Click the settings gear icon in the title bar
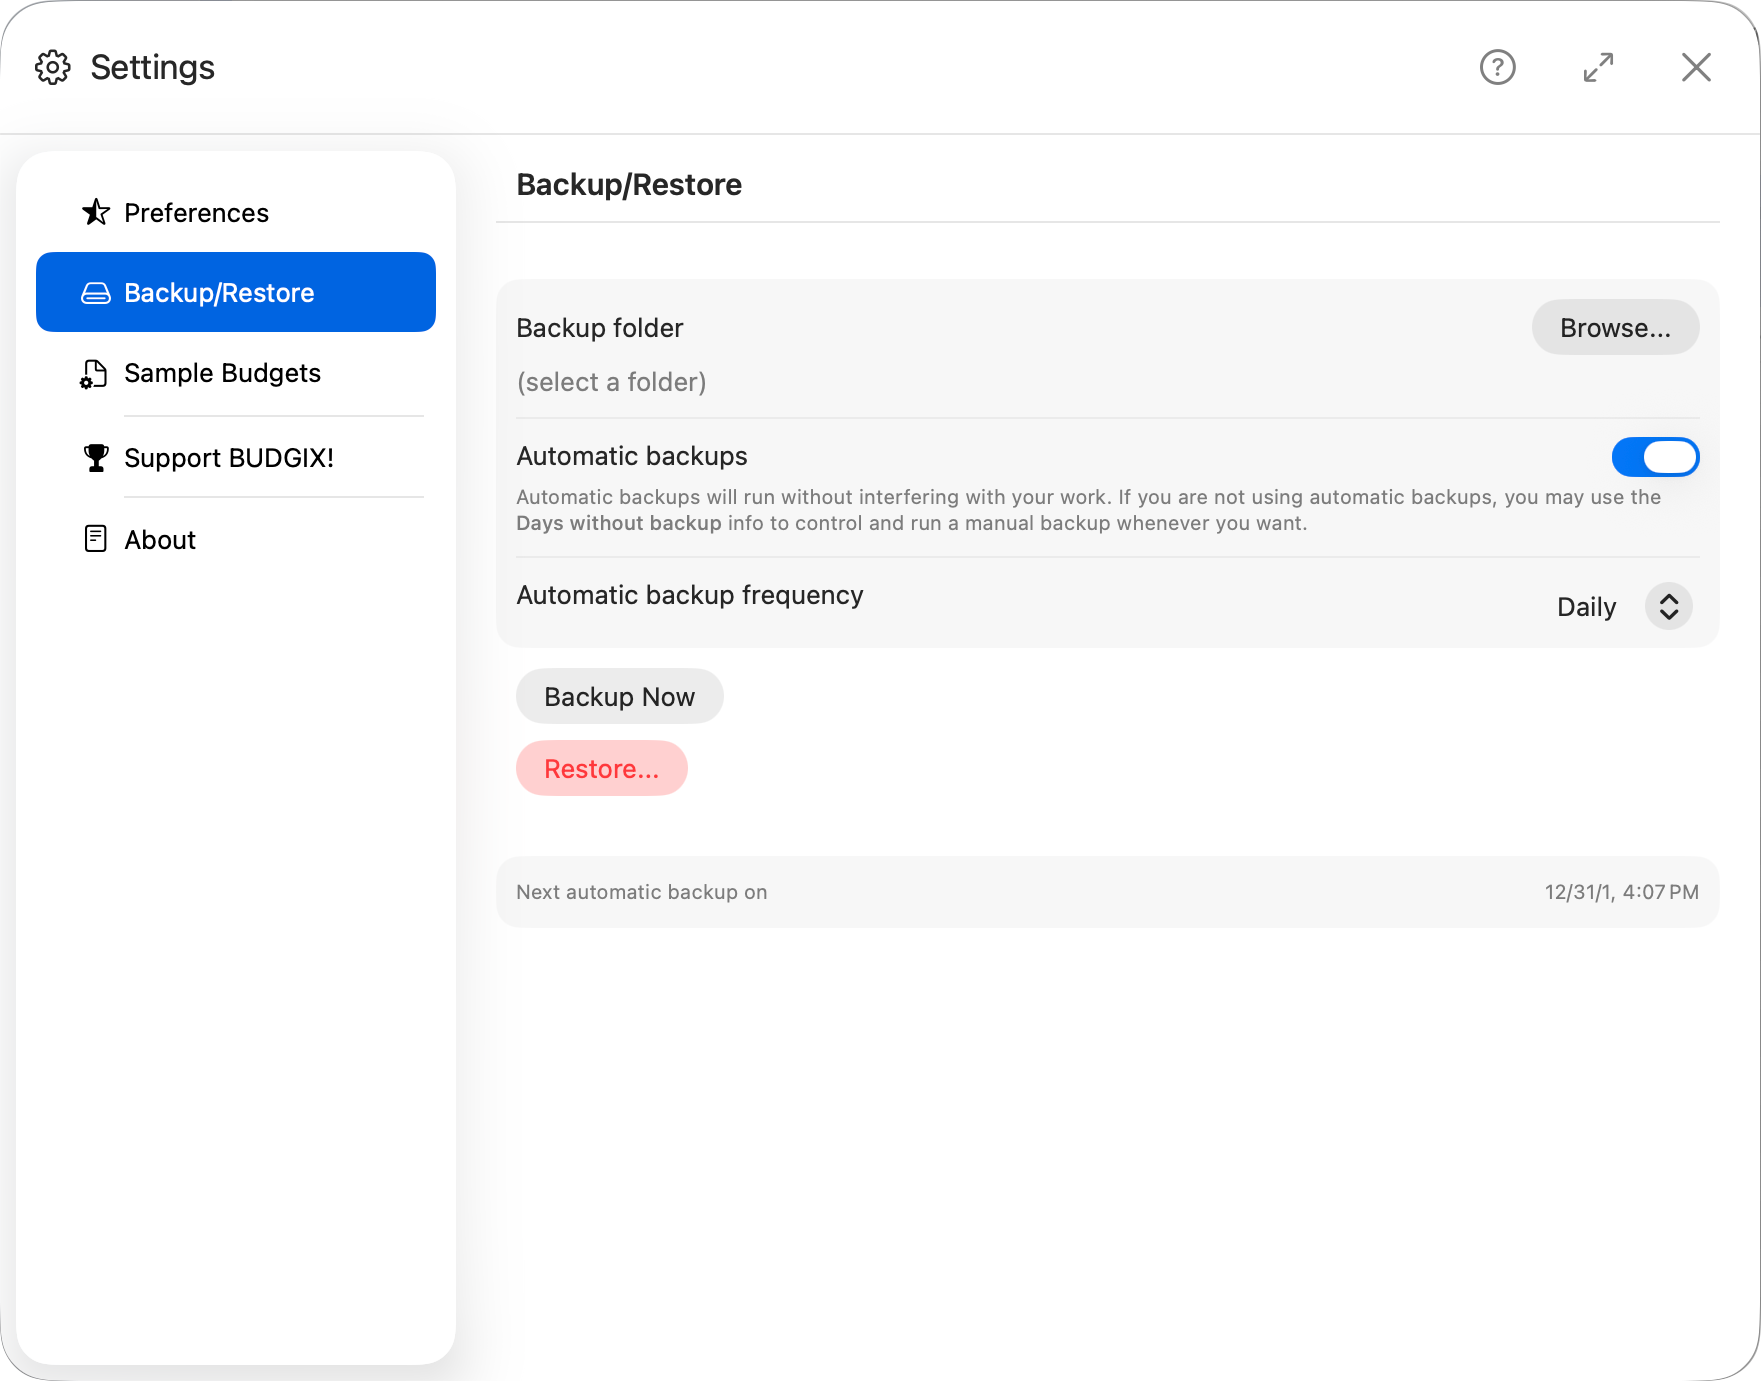1761x1381 pixels. click(x=53, y=67)
